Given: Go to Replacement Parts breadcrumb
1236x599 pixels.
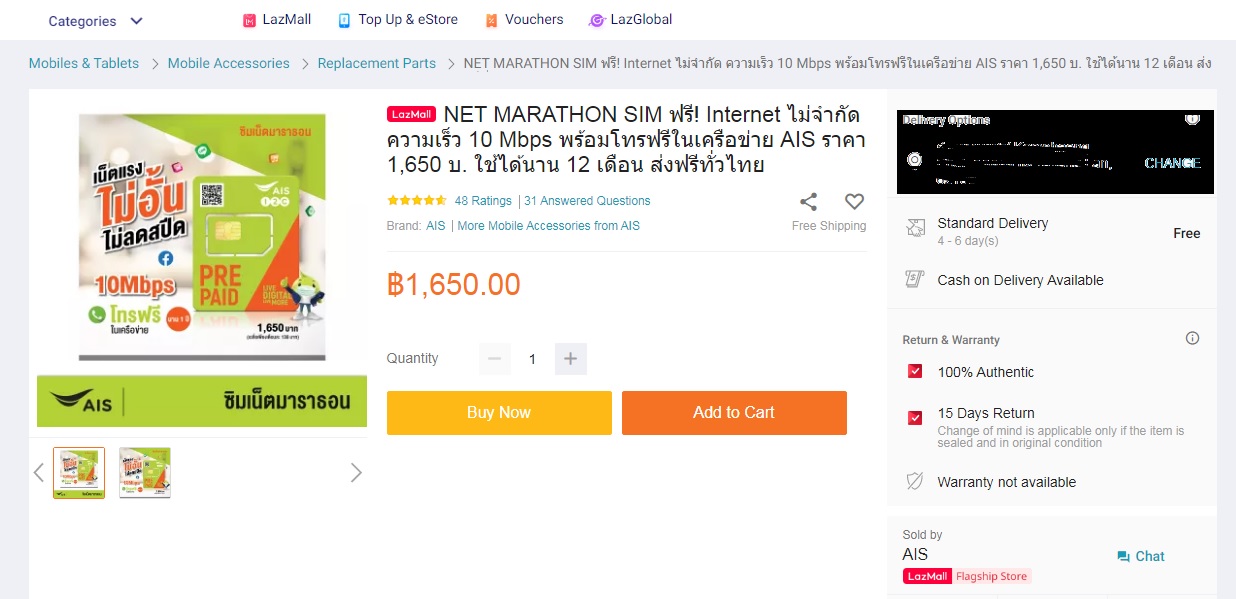Looking at the screenshot, I should pyautogui.click(x=377, y=63).
